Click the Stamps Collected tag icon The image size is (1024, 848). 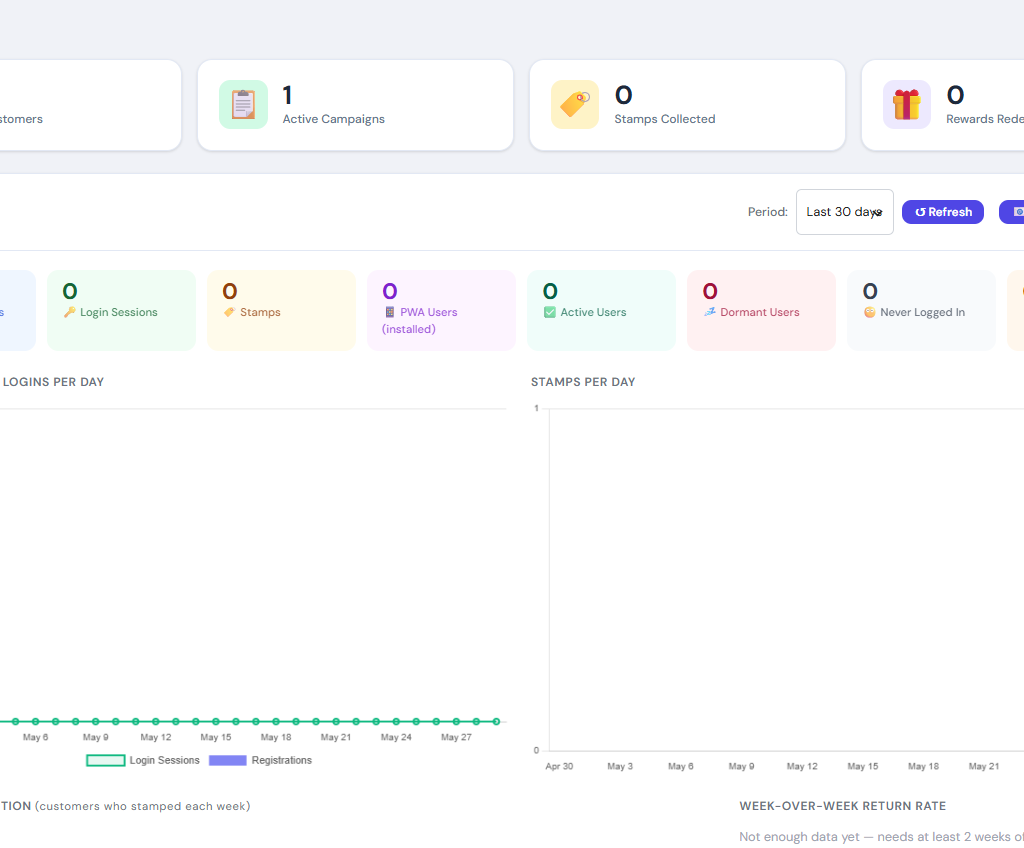click(575, 105)
